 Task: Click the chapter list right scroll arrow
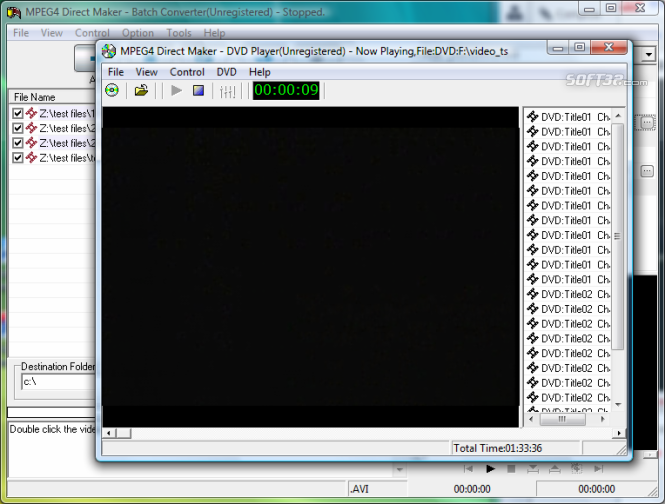click(x=603, y=419)
